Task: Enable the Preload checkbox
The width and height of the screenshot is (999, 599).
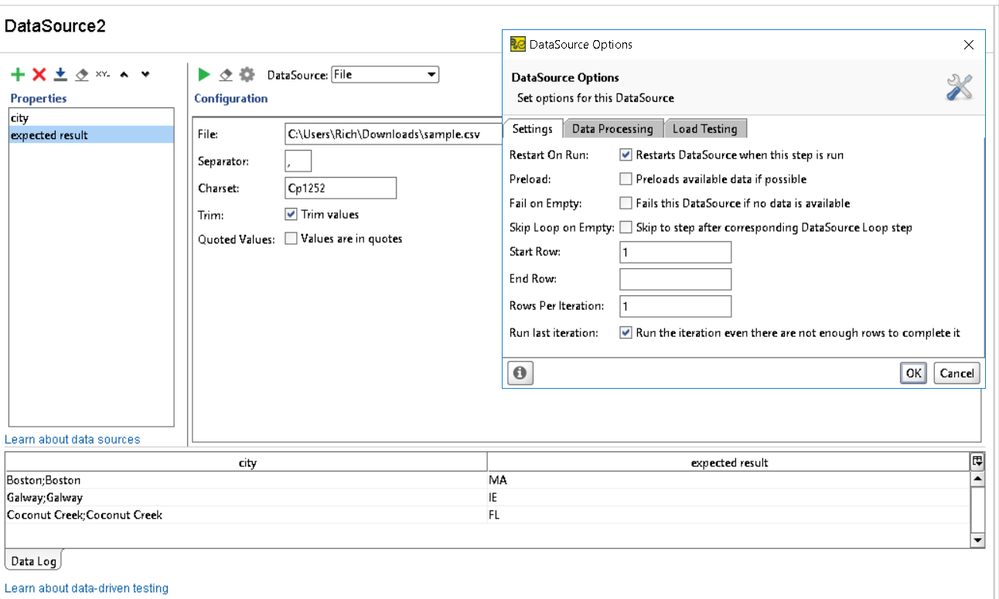Action: pos(626,179)
